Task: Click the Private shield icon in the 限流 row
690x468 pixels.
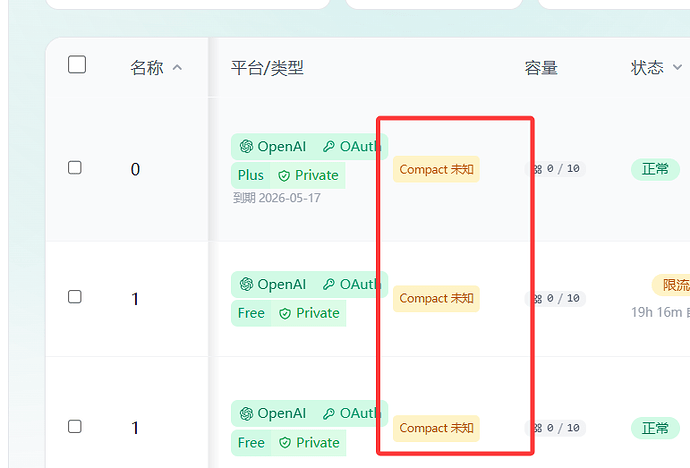Action: click(285, 314)
